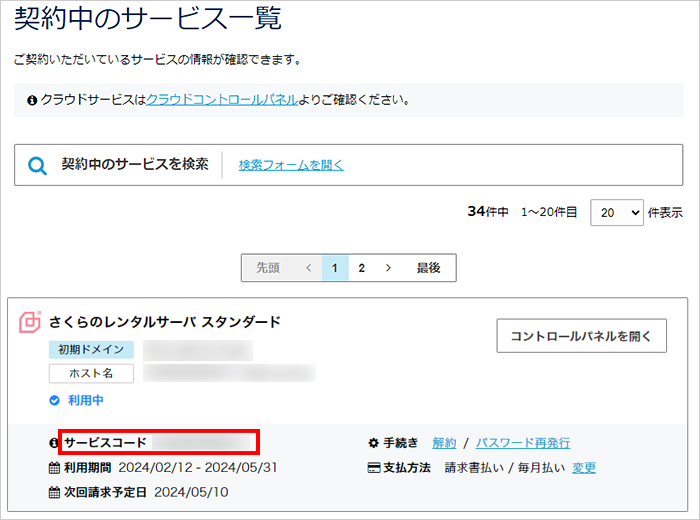Jump to 最後 last page

pos(429,268)
